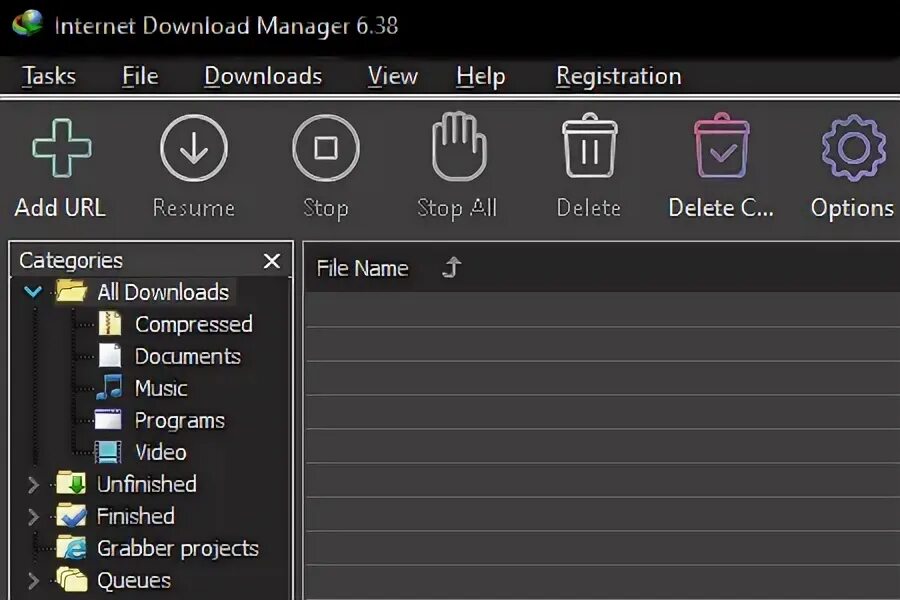
Task: Click the Delete Completed checkmark trash icon
Action: click(x=721, y=146)
